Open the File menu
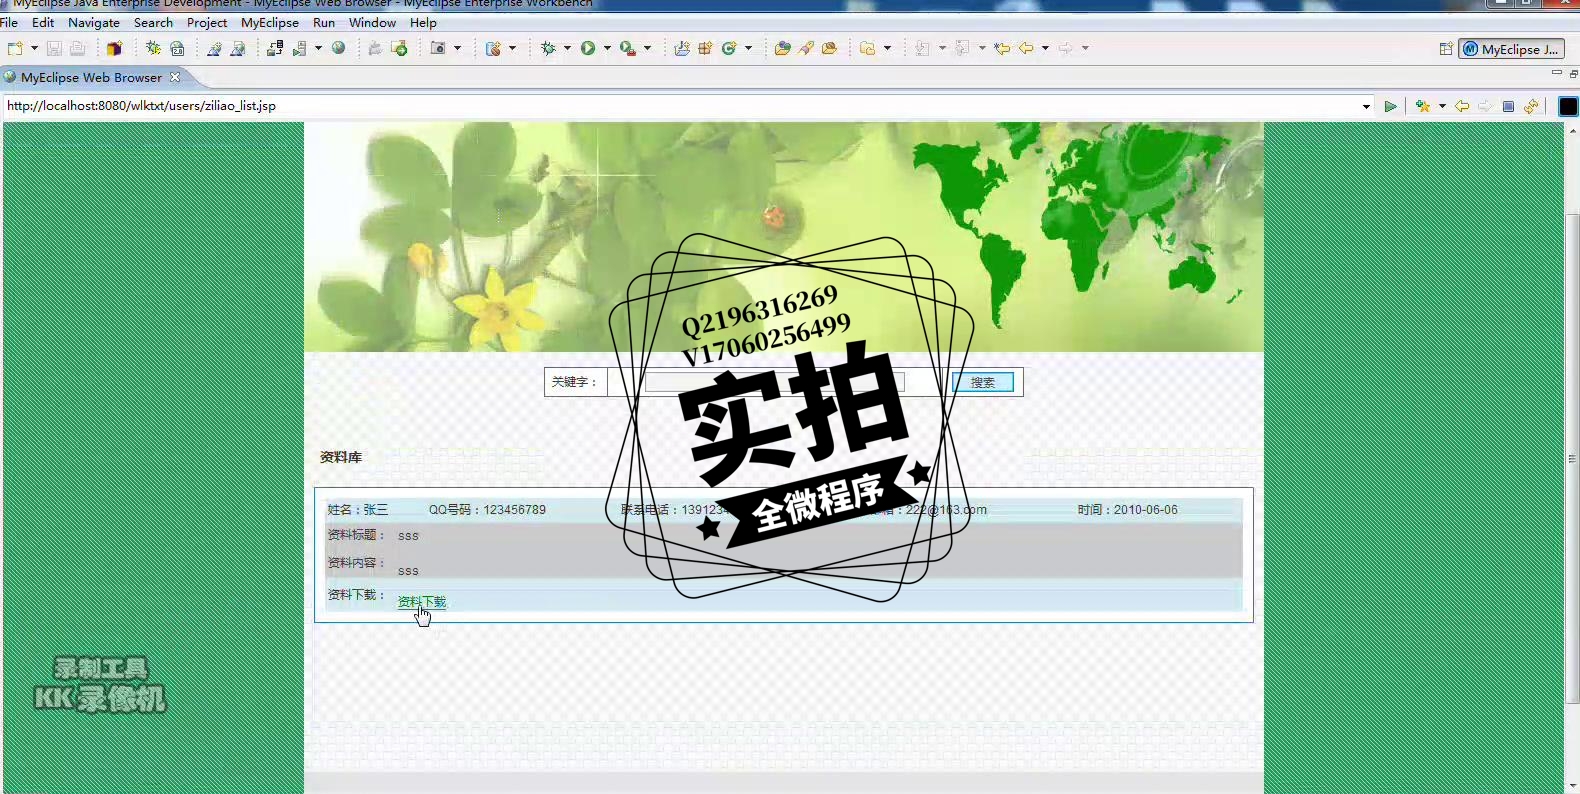The width and height of the screenshot is (1580, 794). pyautogui.click(x=9, y=22)
